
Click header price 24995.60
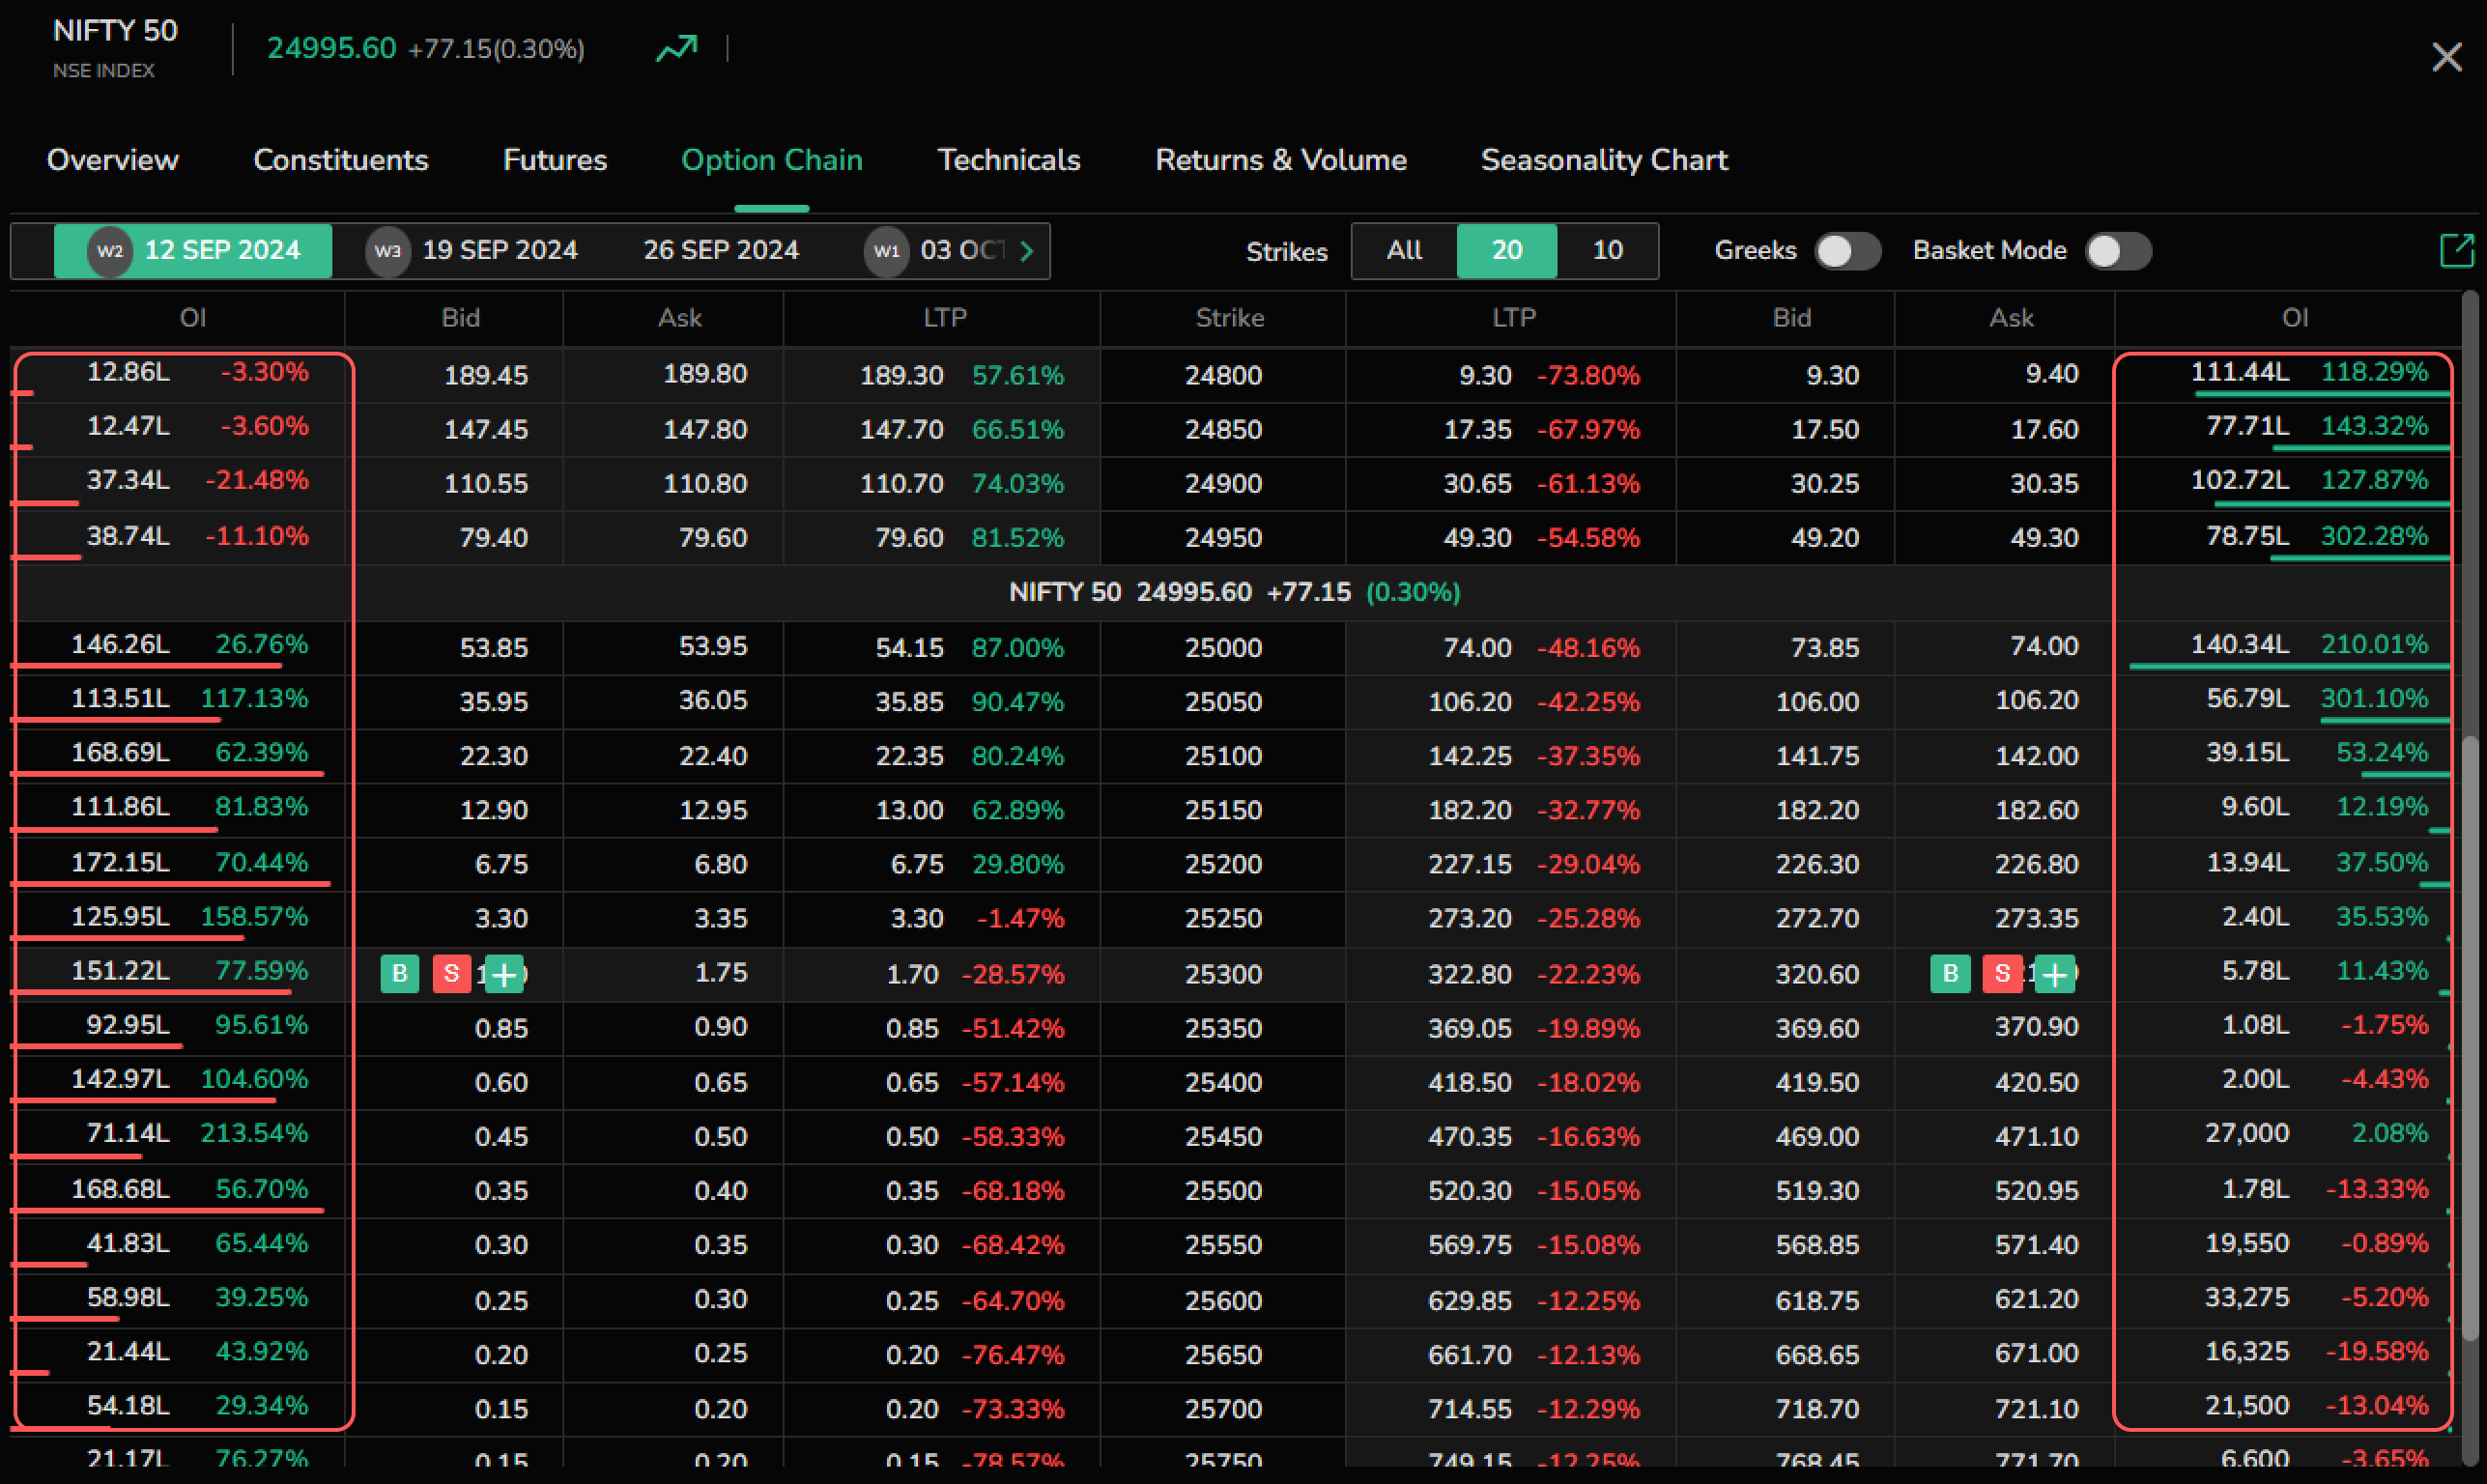(x=331, y=48)
